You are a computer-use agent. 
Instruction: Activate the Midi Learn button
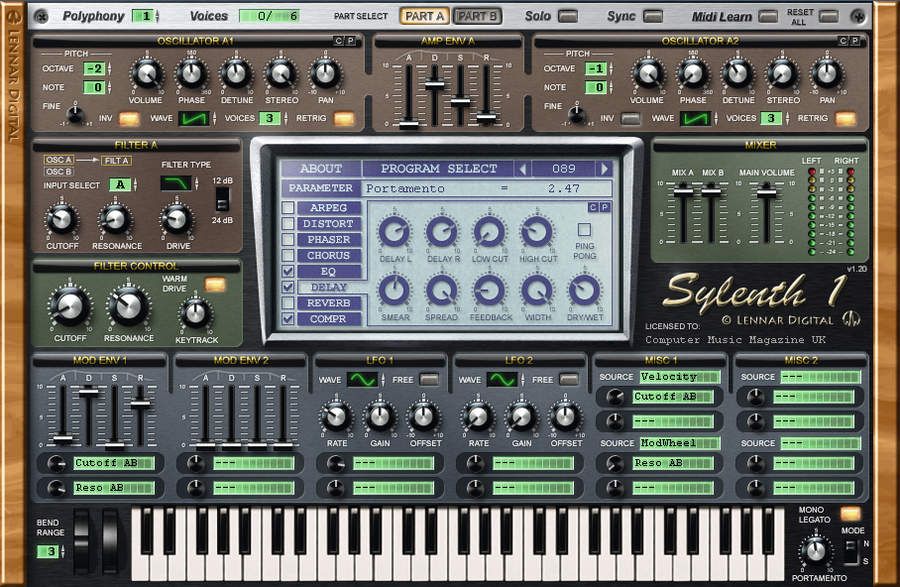767,16
